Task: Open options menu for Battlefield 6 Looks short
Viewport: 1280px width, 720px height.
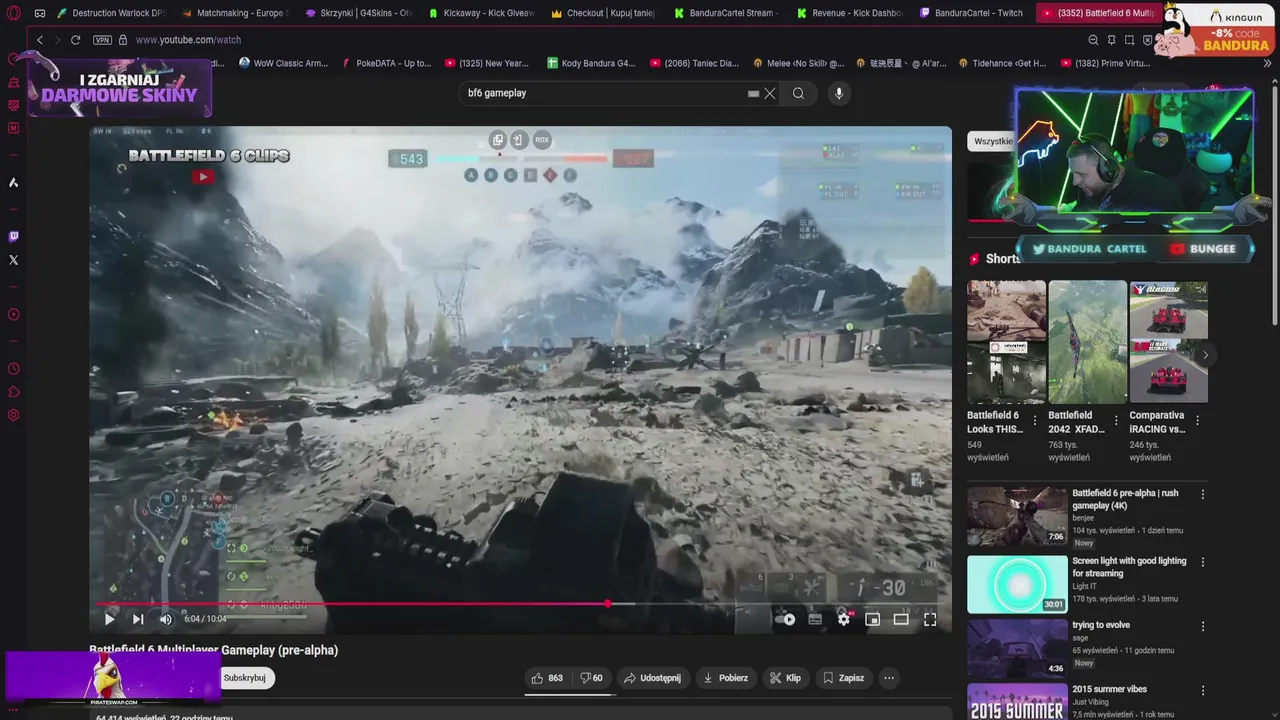Action: click(x=1035, y=421)
